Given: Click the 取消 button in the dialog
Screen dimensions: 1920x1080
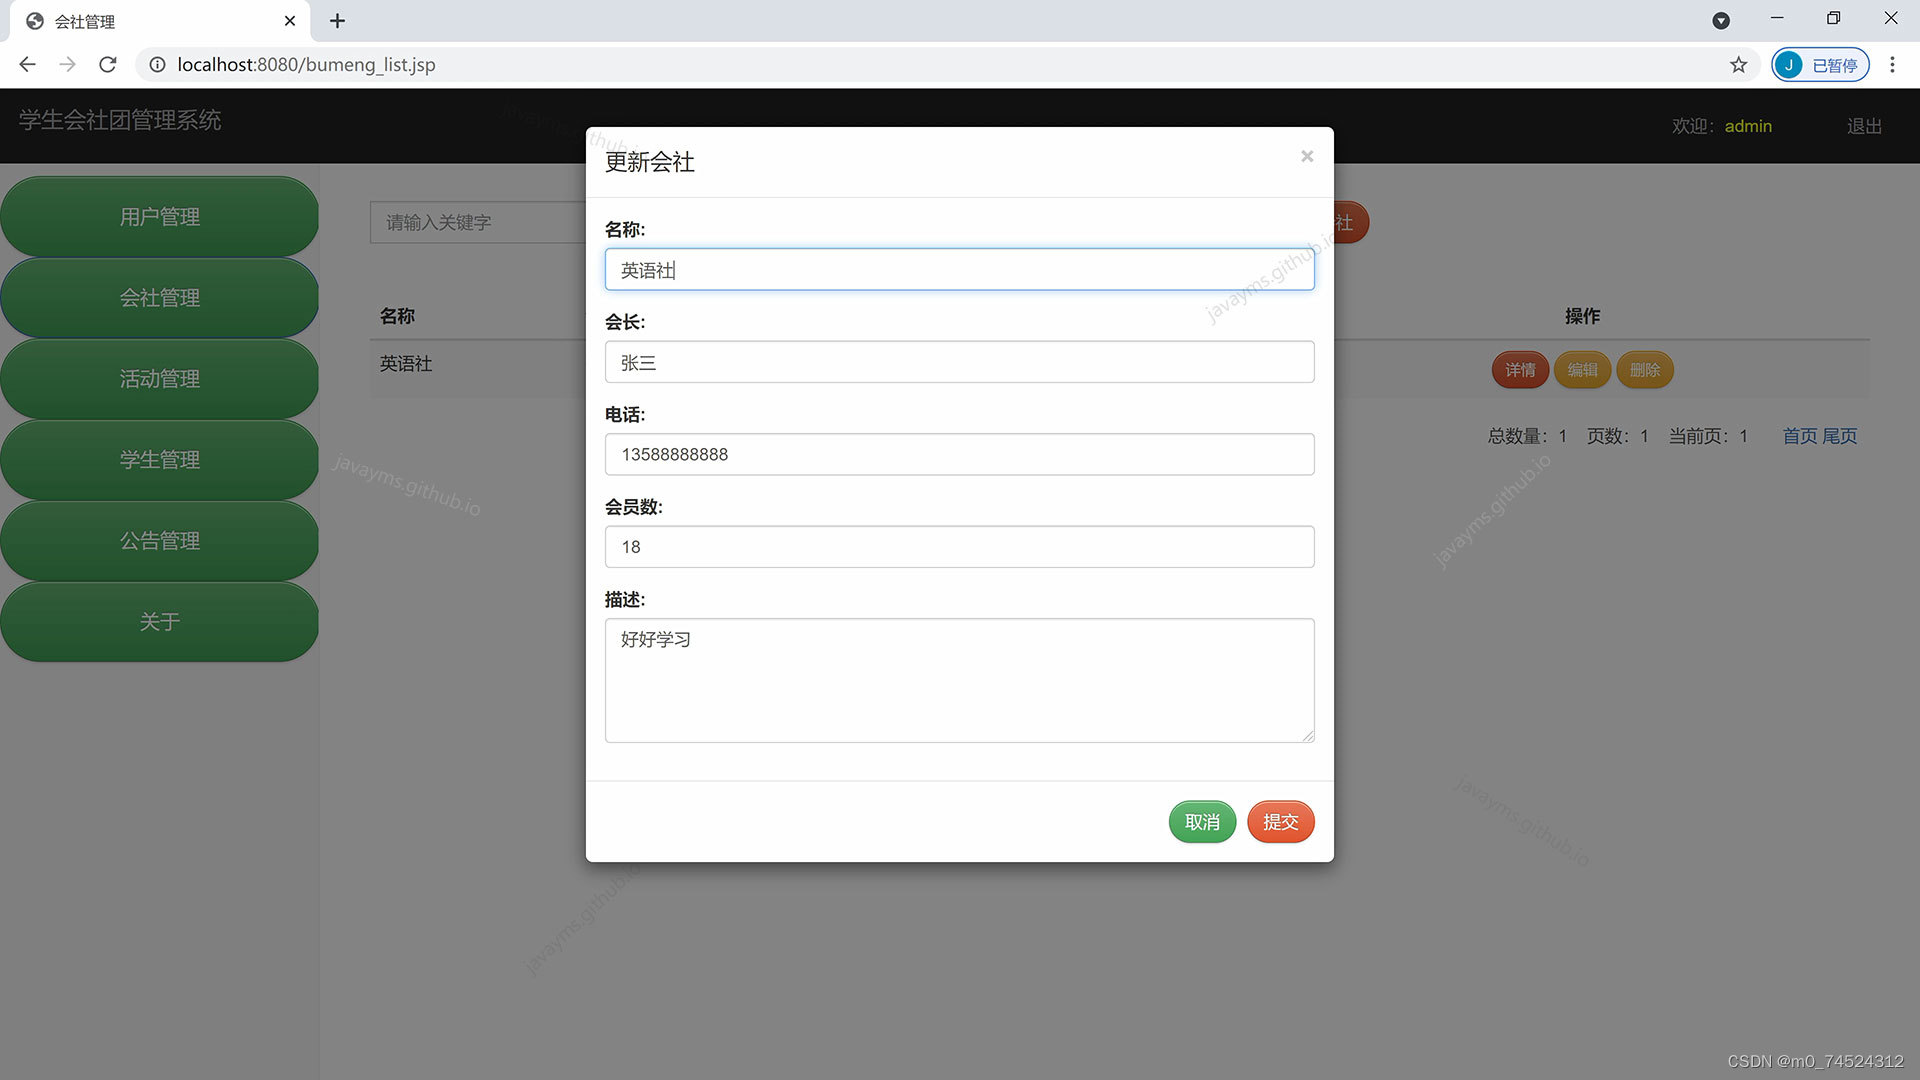Looking at the screenshot, I should point(1202,822).
